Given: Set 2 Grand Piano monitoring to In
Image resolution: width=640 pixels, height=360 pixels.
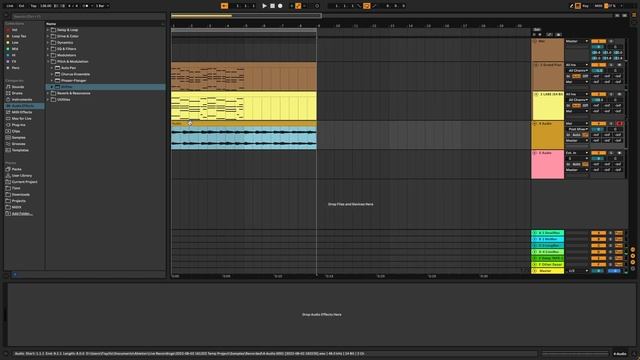Looking at the screenshot, I should click(x=568, y=76).
